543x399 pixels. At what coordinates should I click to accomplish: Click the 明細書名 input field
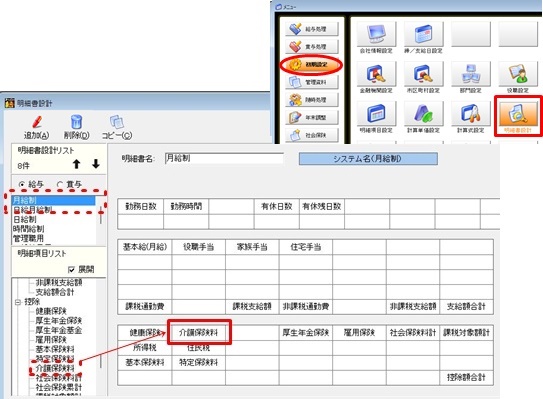click(x=224, y=159)
